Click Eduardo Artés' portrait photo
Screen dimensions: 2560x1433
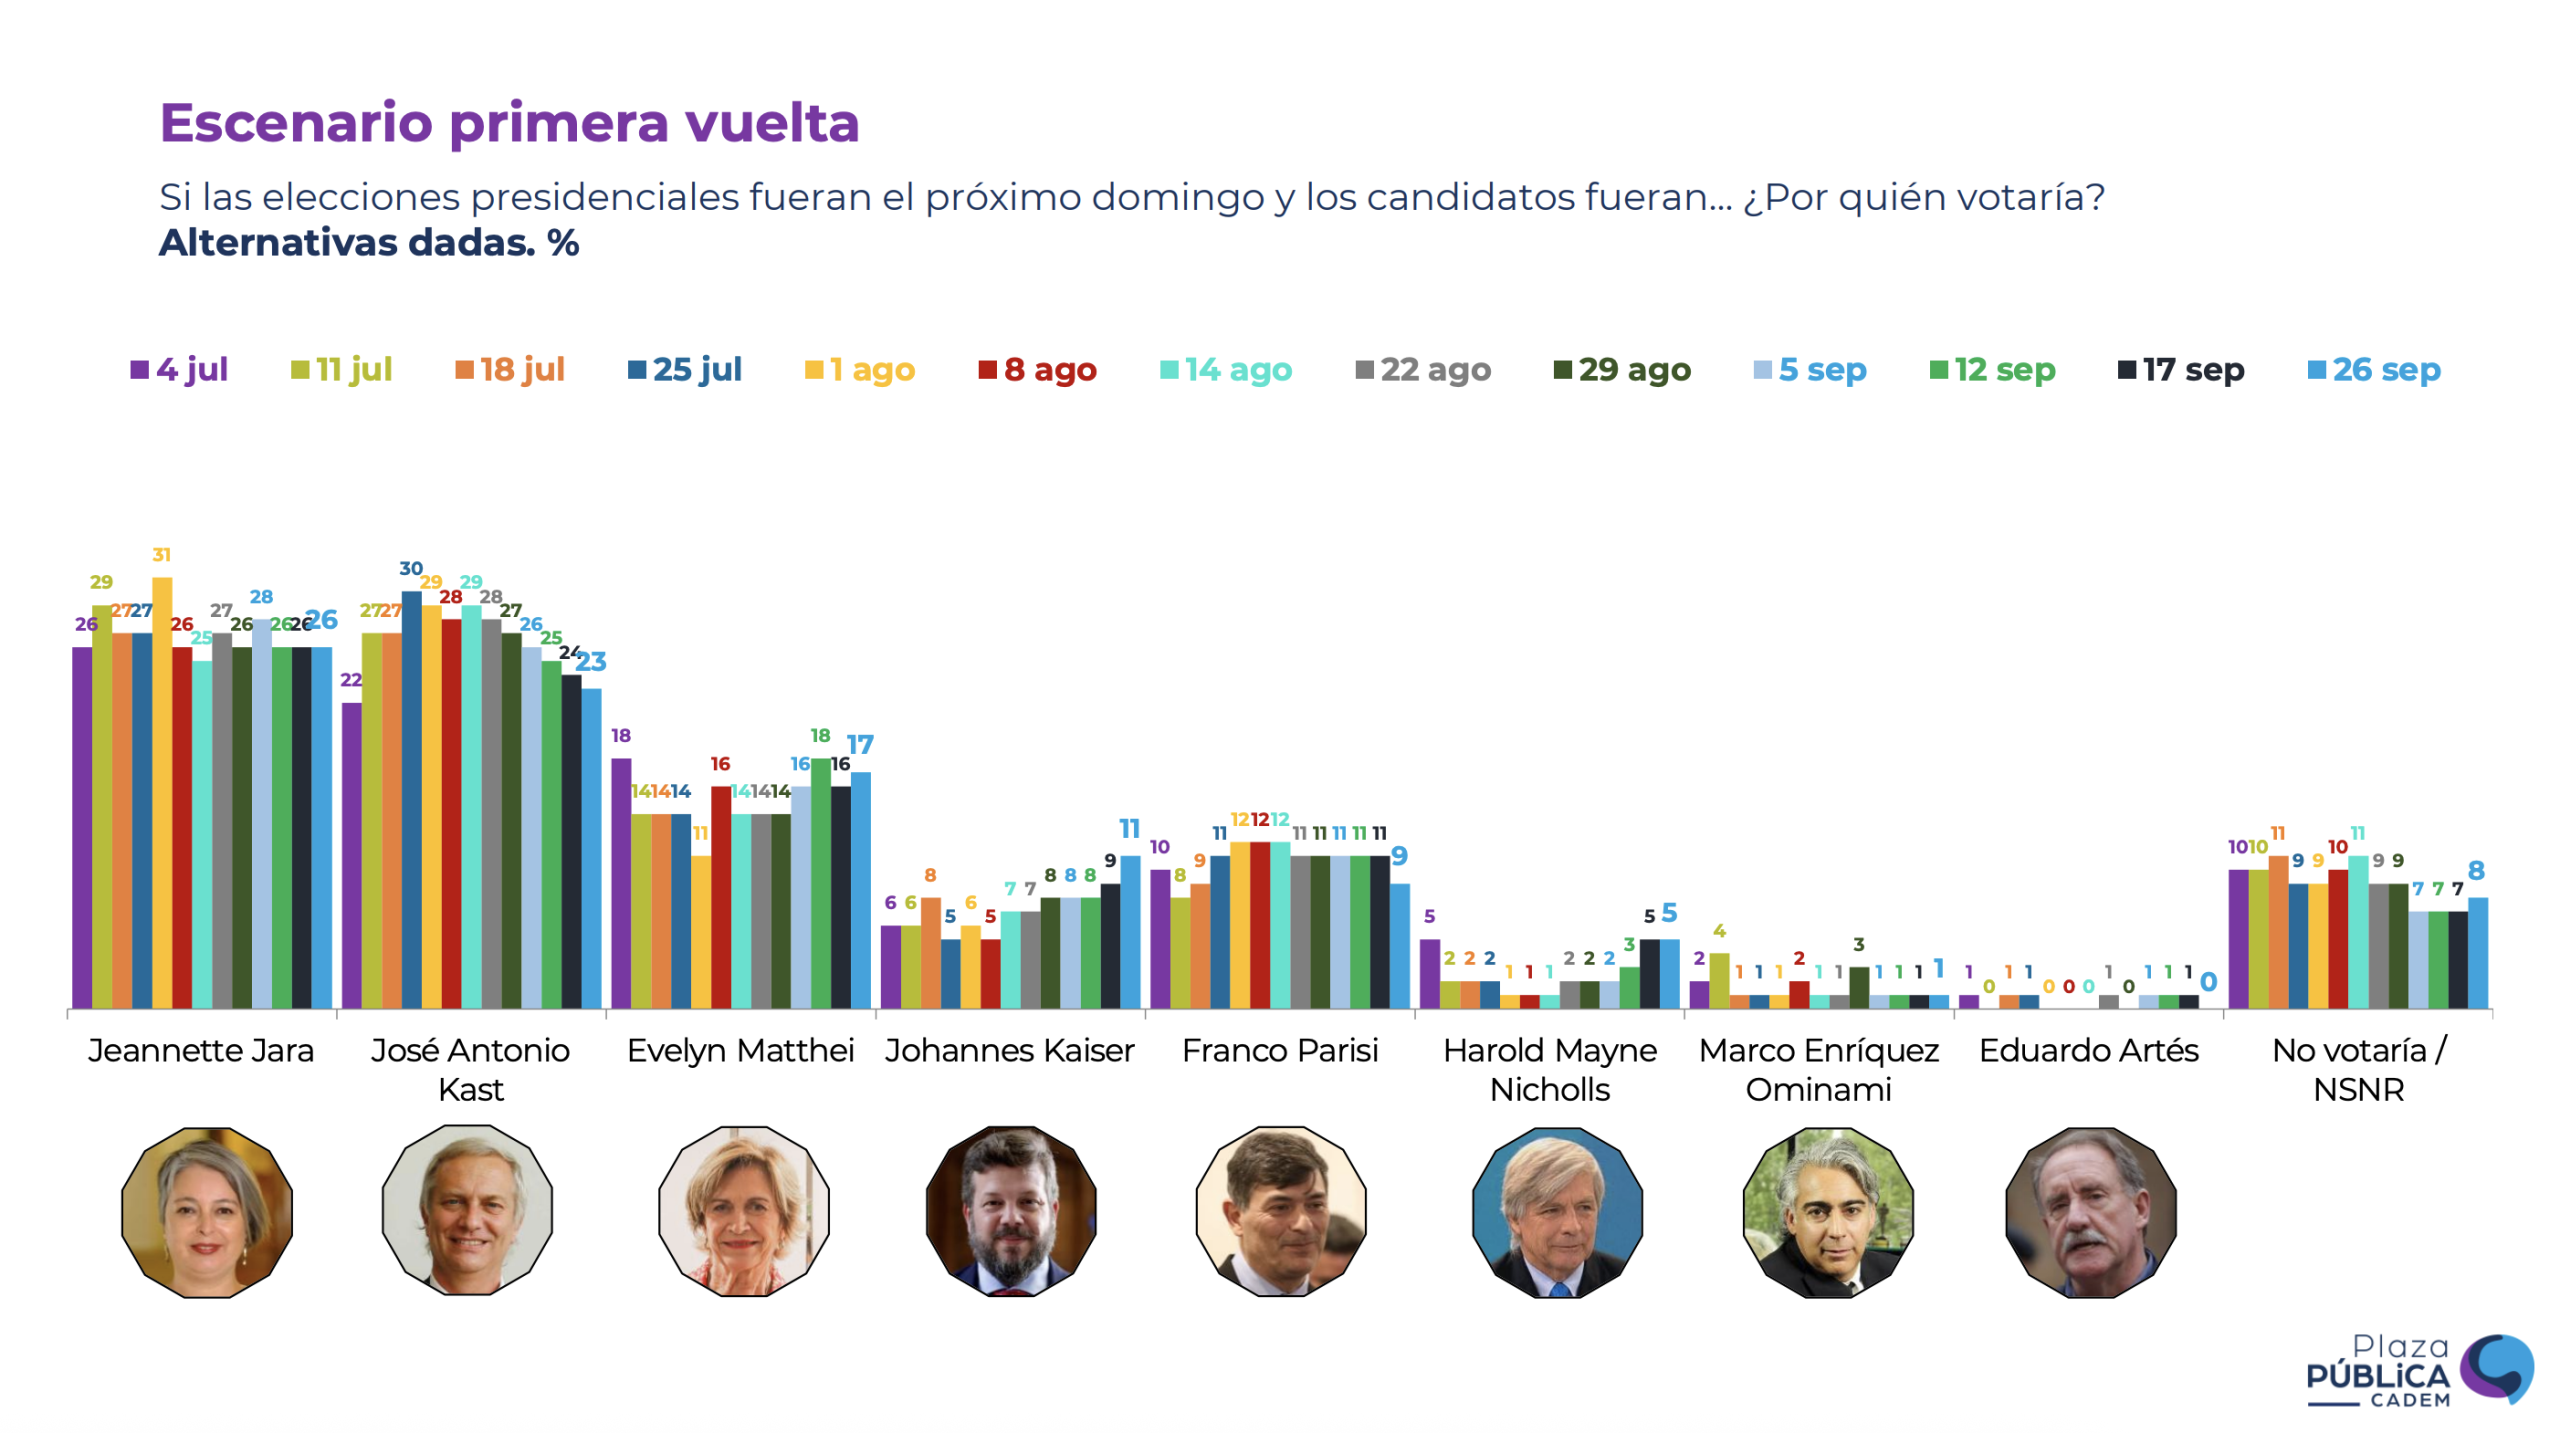pos(2089,1211)
